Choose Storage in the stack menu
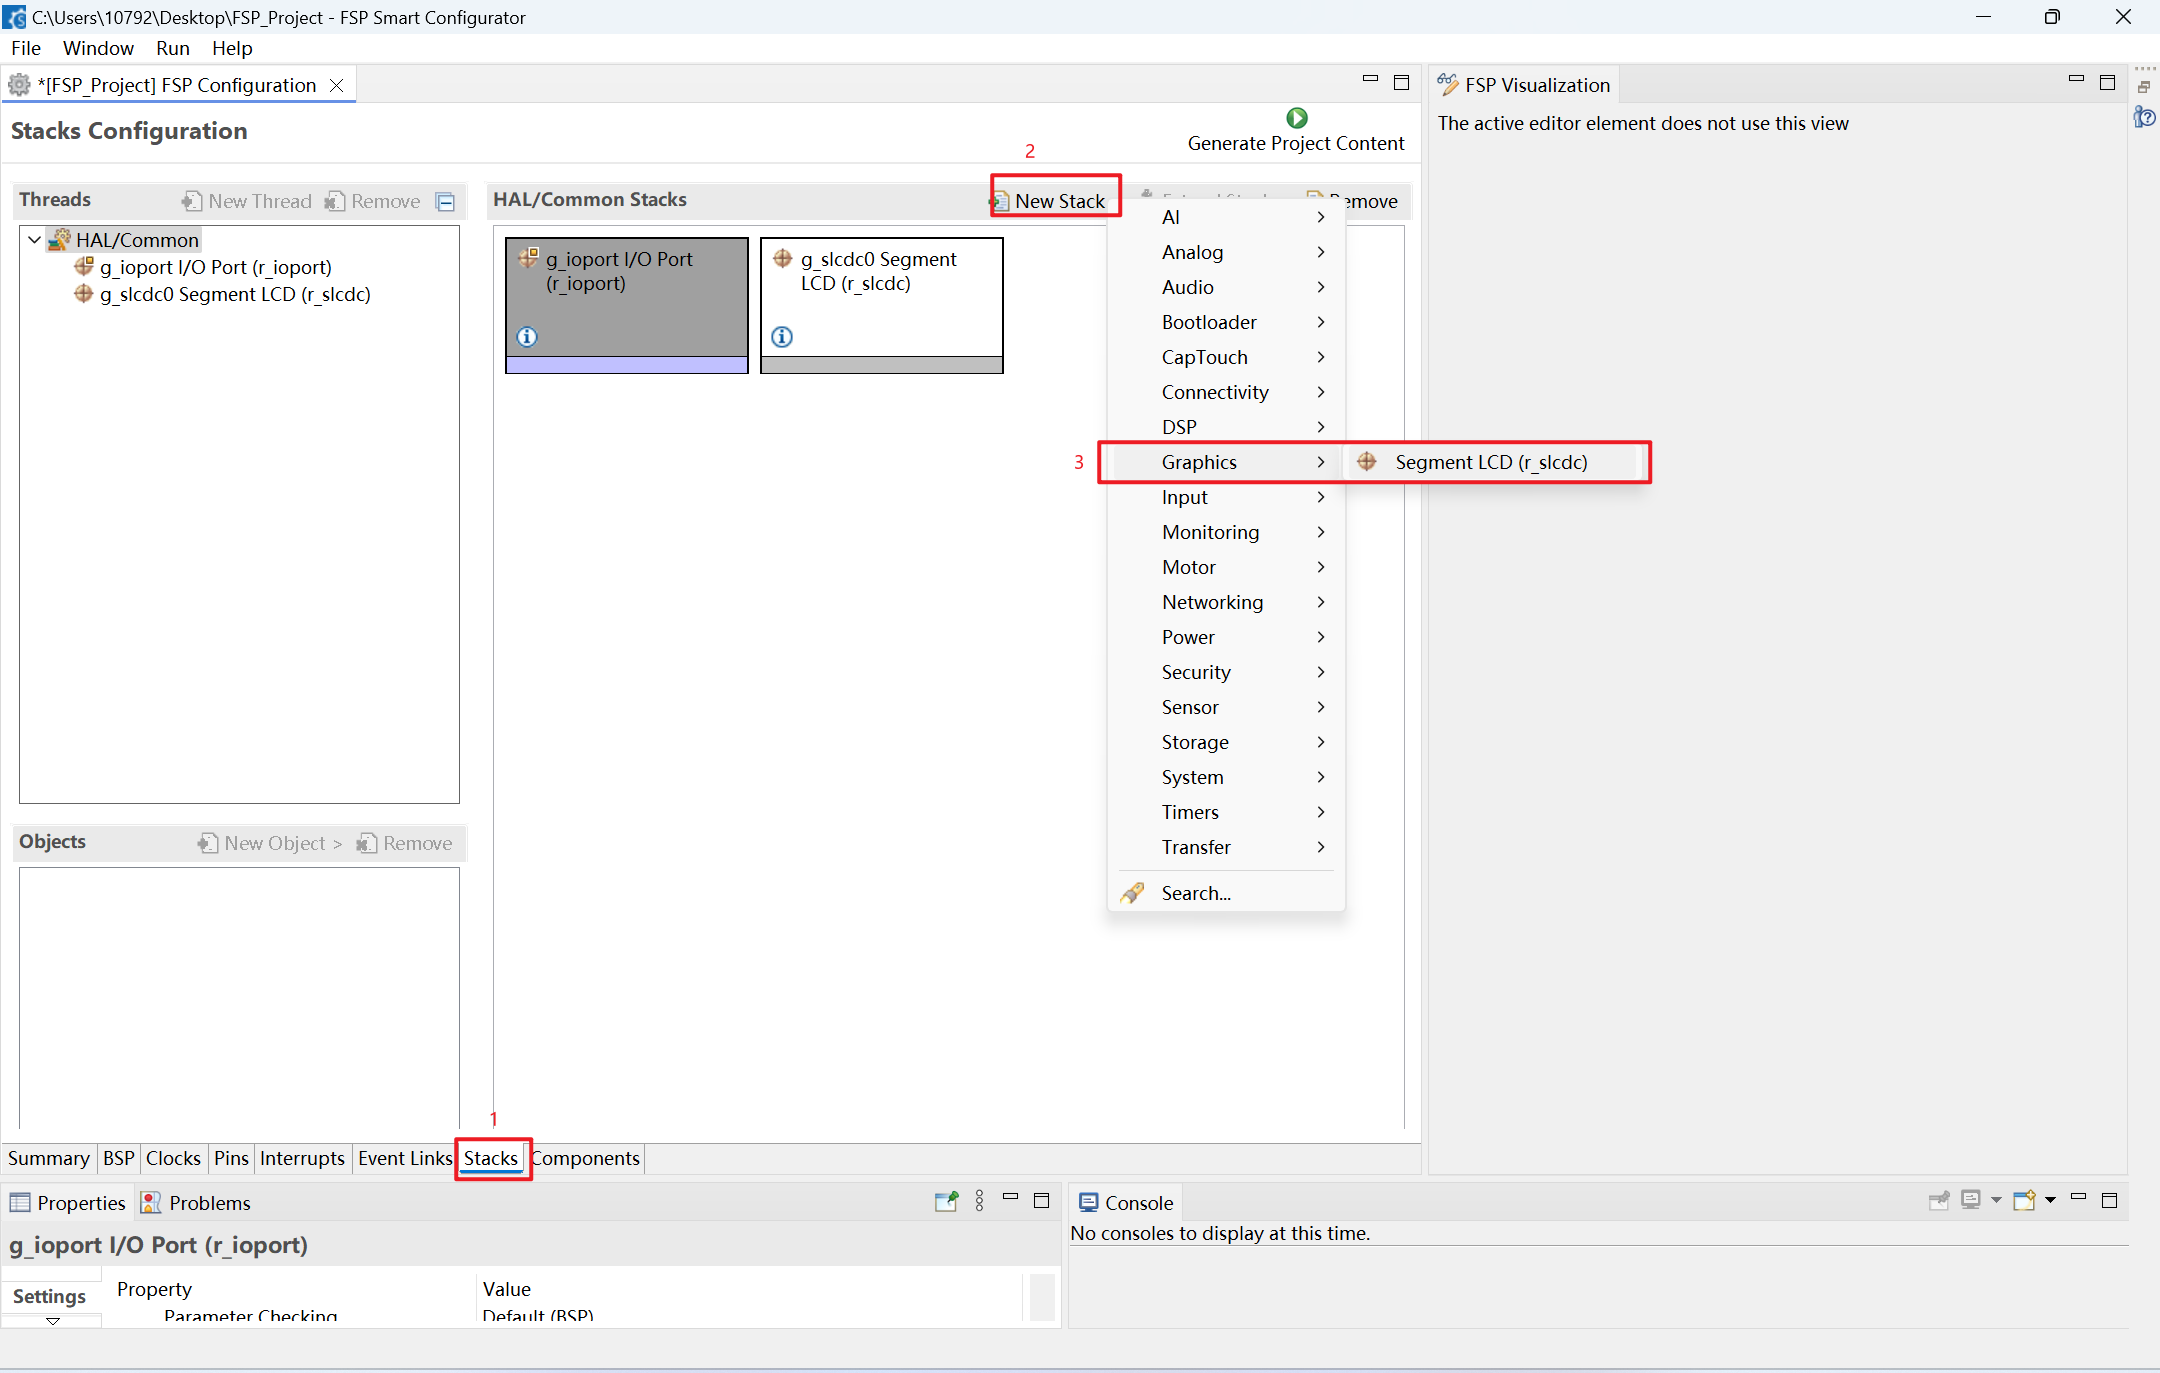Image resolution: width=2160 pixels, height=1373 pixels. point(1226,742)
